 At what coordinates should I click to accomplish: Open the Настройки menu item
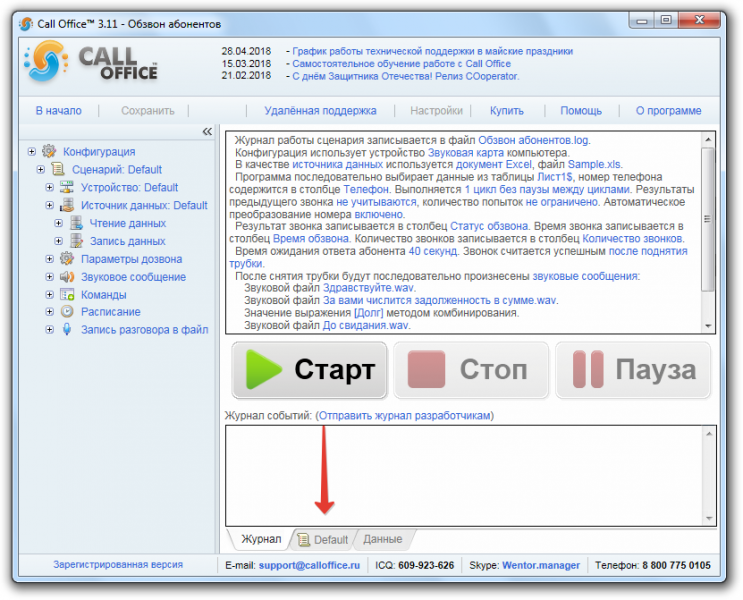436,111
